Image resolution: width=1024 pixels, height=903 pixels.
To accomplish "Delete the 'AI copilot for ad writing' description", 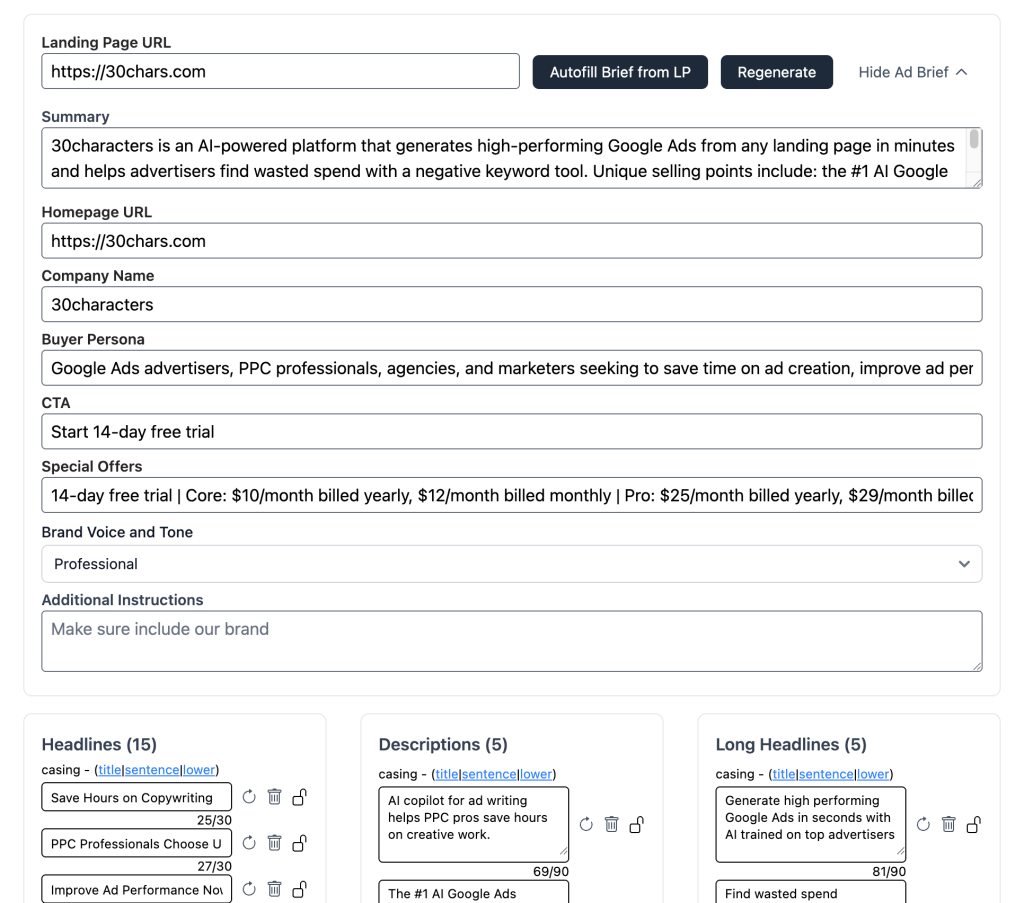I will (x=611, y=824).
